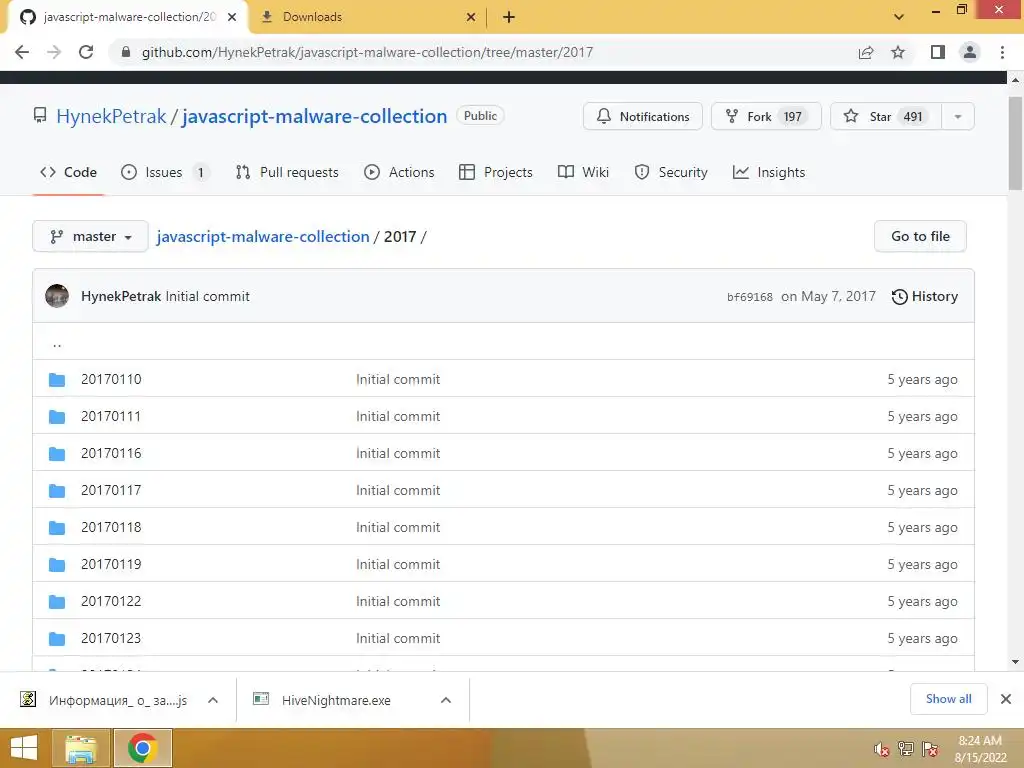Open folder 20170118
This screenshot has height=768, width=1024.
pyautogui.click(x=111, y=528)
